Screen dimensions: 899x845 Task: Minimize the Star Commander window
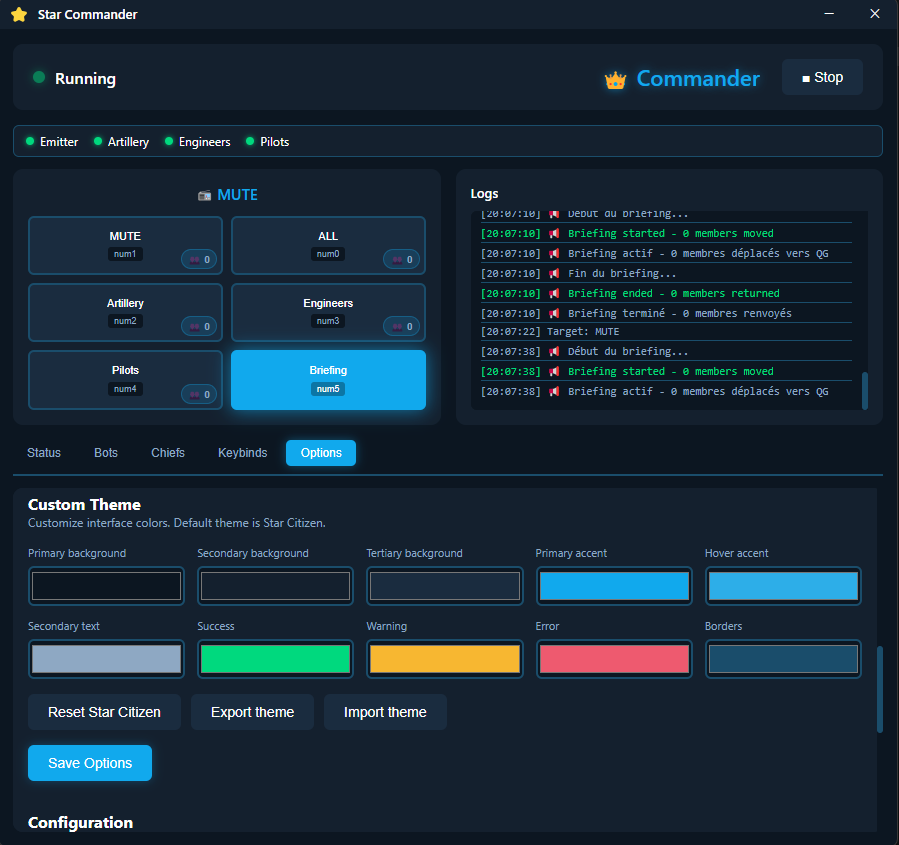tap(829, 14)
